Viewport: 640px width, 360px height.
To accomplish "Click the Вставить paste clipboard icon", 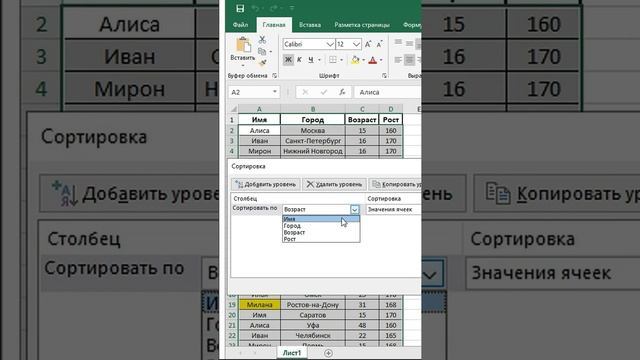I will [x=243, y=45].
